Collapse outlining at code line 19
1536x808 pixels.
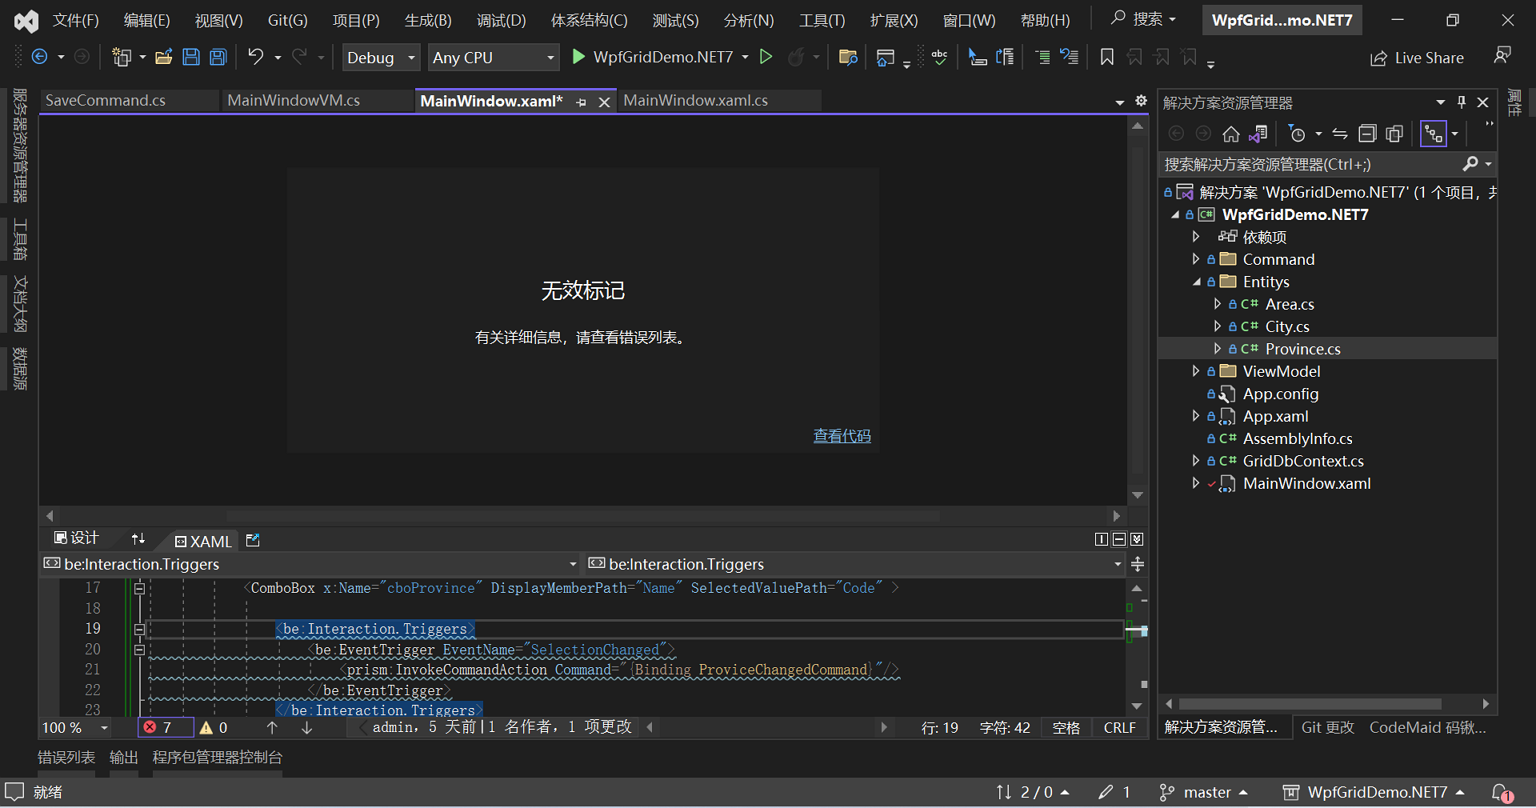(139, 629)
